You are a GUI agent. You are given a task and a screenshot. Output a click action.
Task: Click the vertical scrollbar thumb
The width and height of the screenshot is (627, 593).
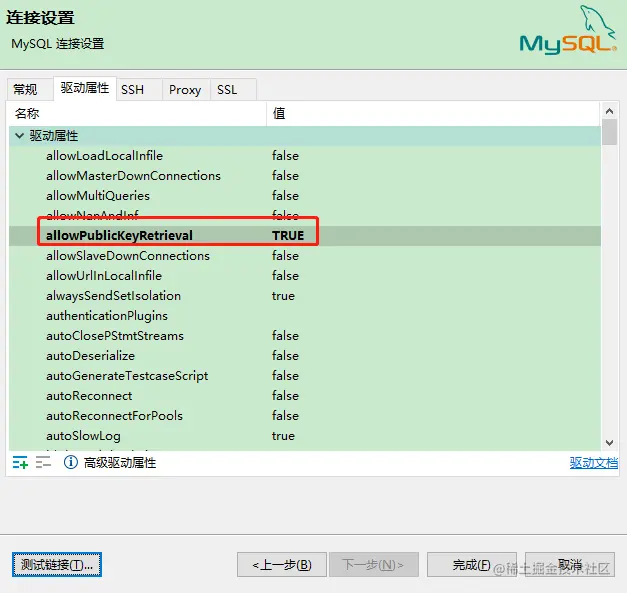click(609, 132)
